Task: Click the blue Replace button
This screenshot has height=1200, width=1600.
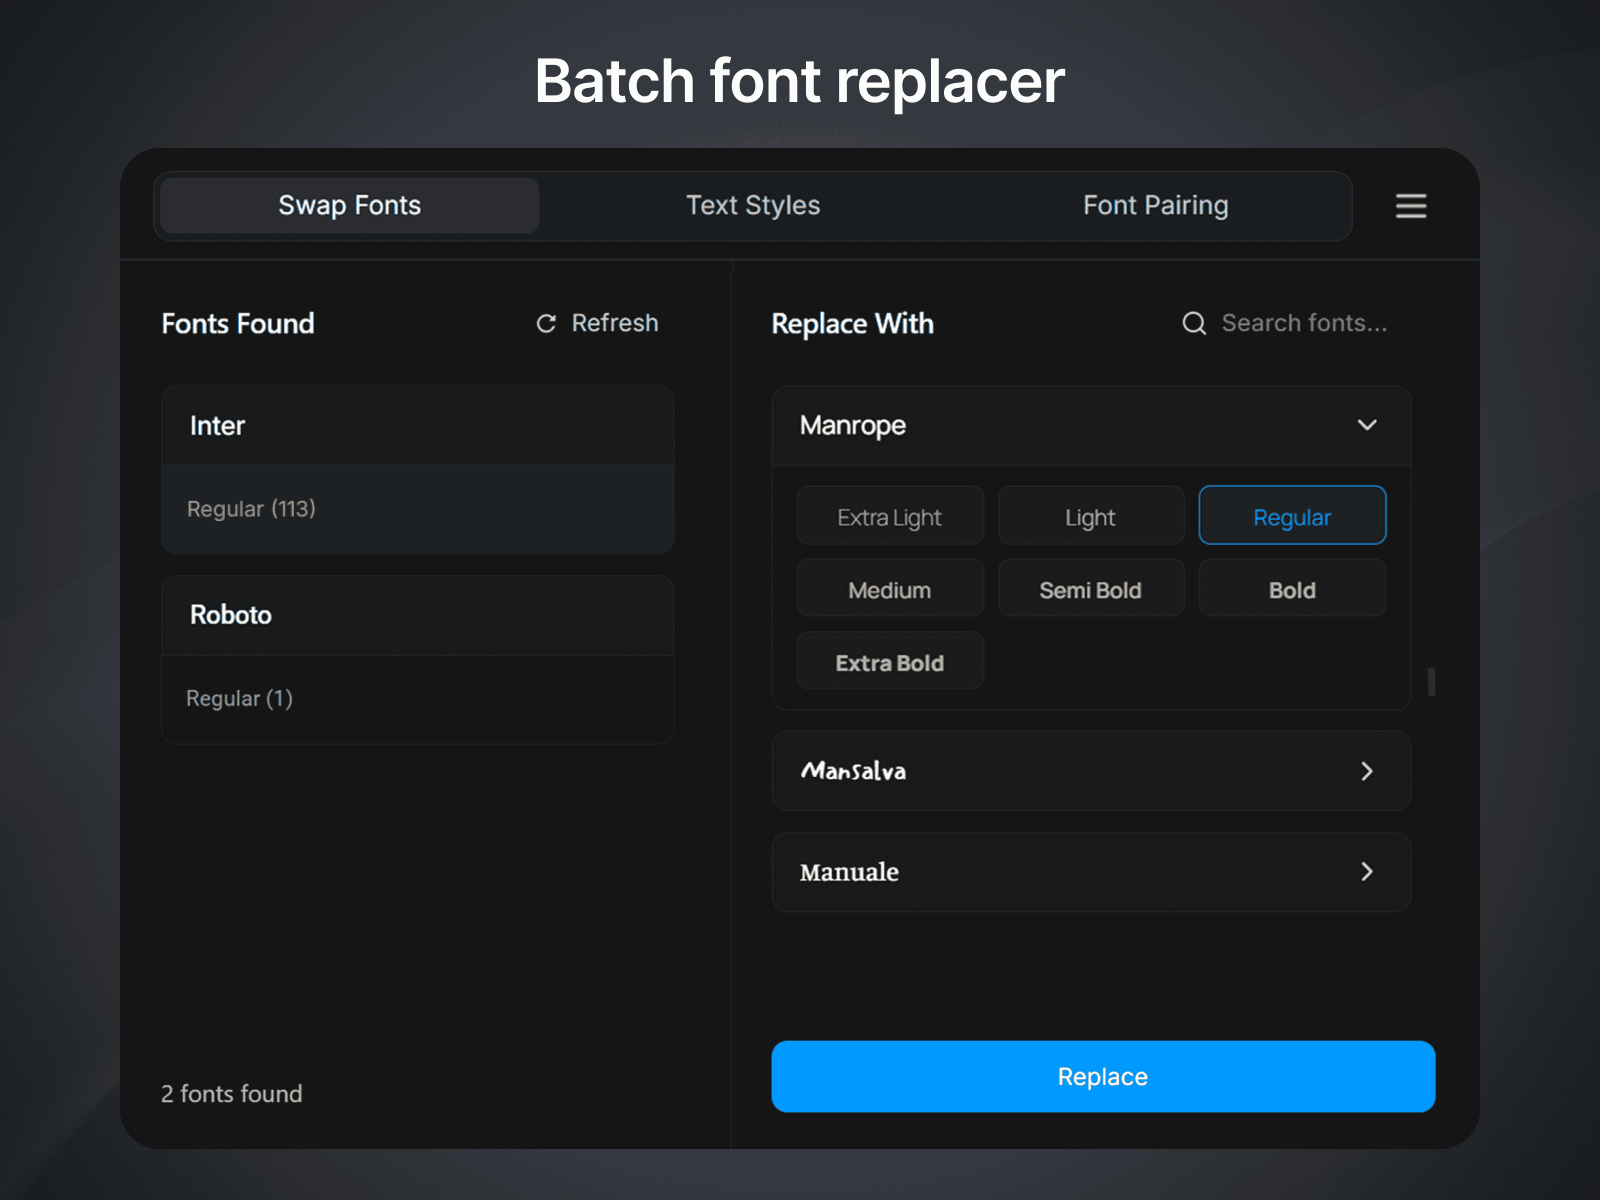Action: point(1103,1076)
